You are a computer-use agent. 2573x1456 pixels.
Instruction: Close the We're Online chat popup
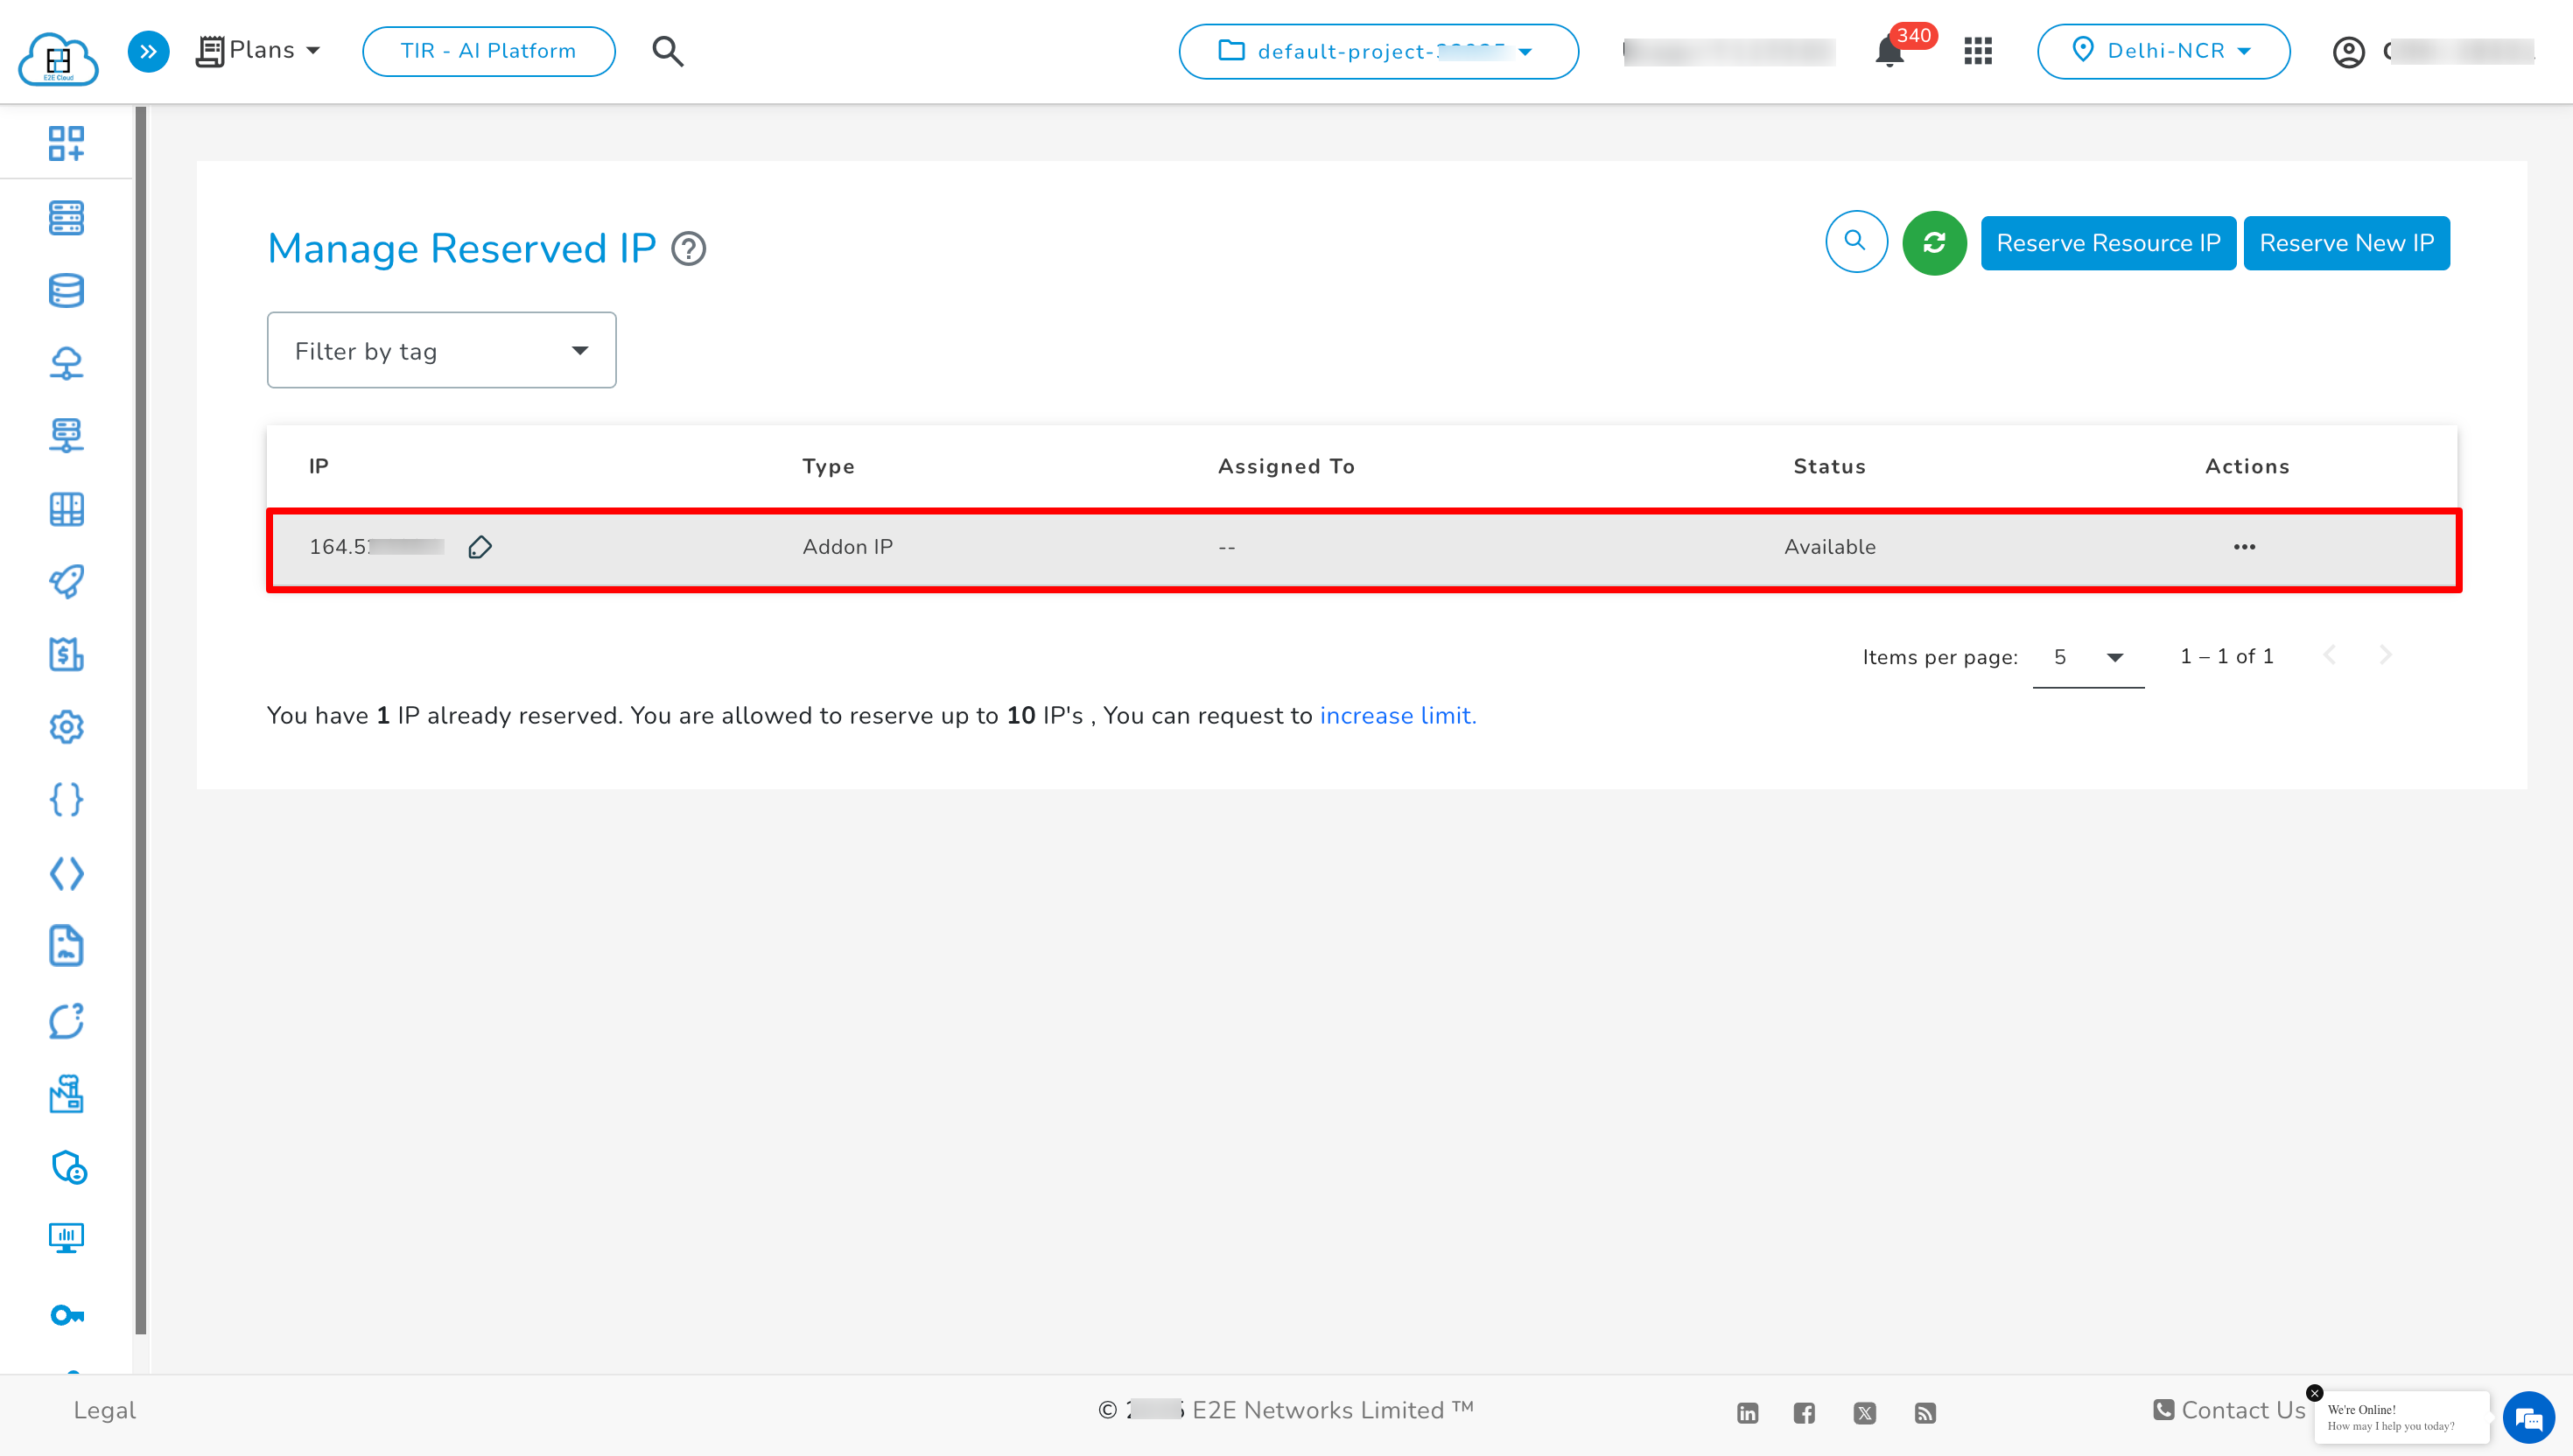(x=2315, y=1393)
